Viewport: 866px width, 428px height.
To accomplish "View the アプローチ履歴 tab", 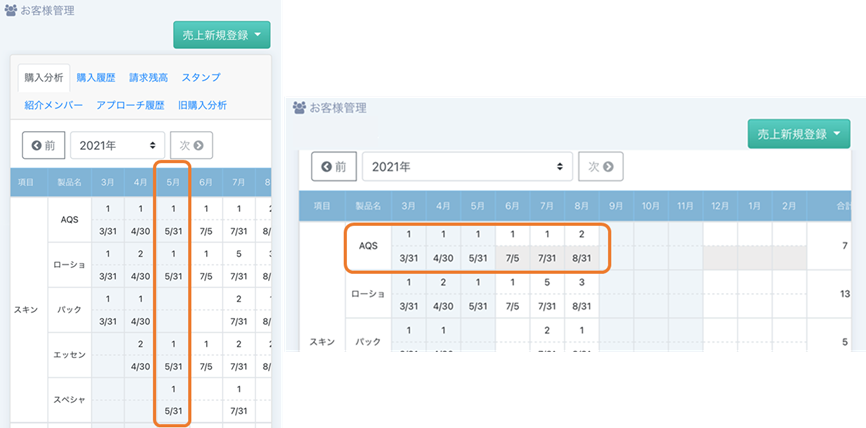I will pyautogui.click(x=130, y=105).
